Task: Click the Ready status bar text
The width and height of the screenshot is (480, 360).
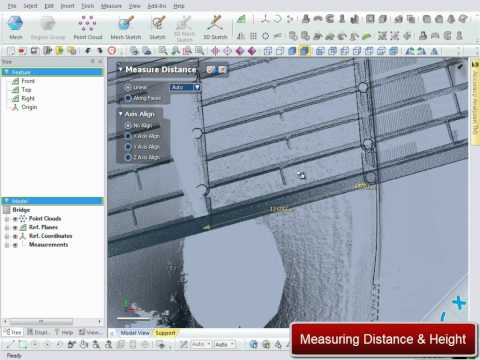Action: click(x=14, y=355)
